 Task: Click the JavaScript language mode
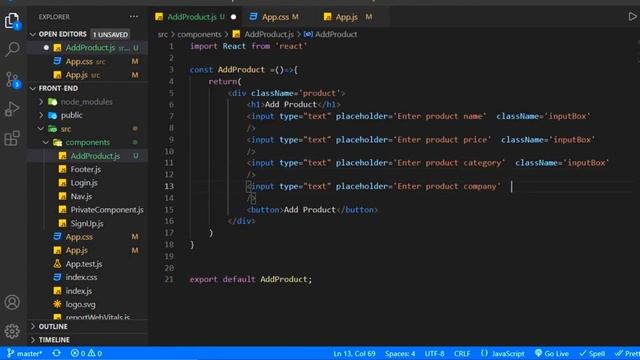[x=502, y=353]
